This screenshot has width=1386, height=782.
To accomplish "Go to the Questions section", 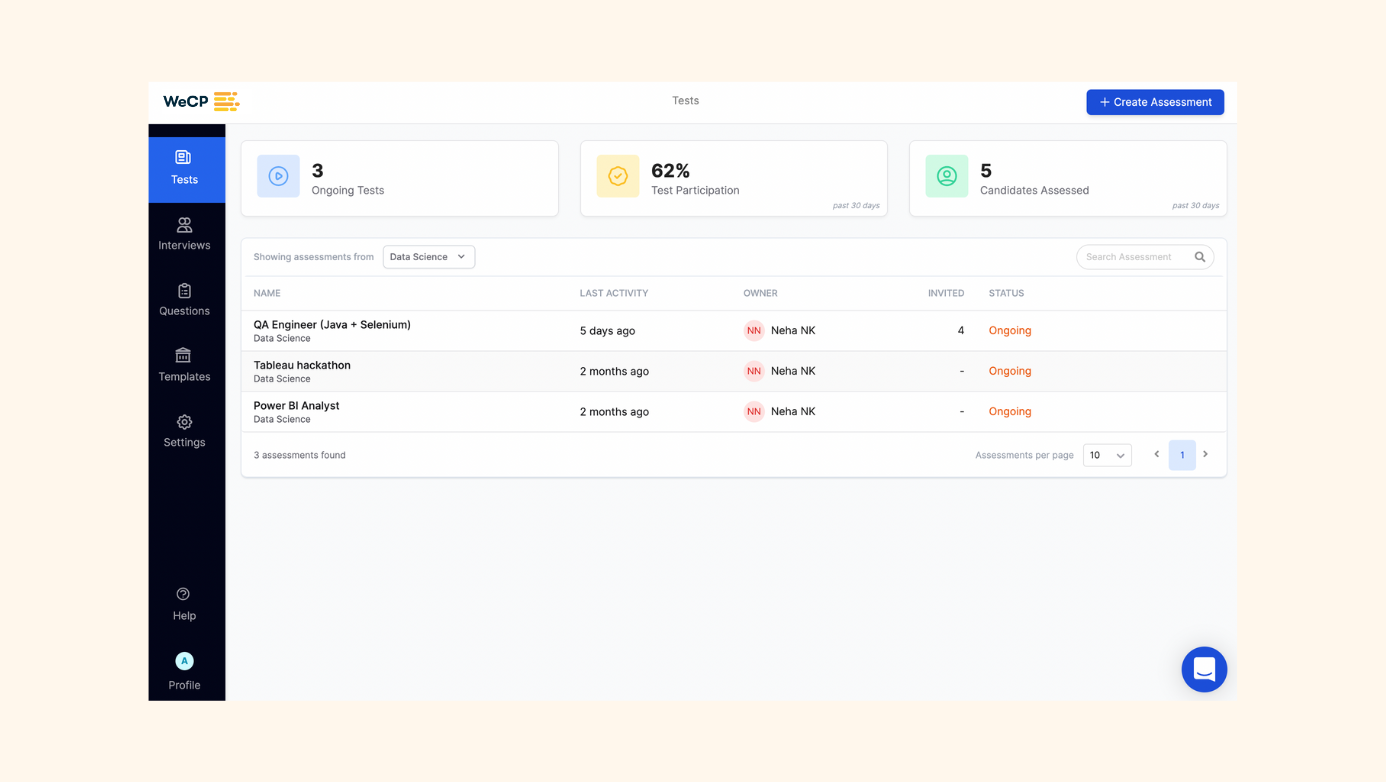I will [185, 300].
